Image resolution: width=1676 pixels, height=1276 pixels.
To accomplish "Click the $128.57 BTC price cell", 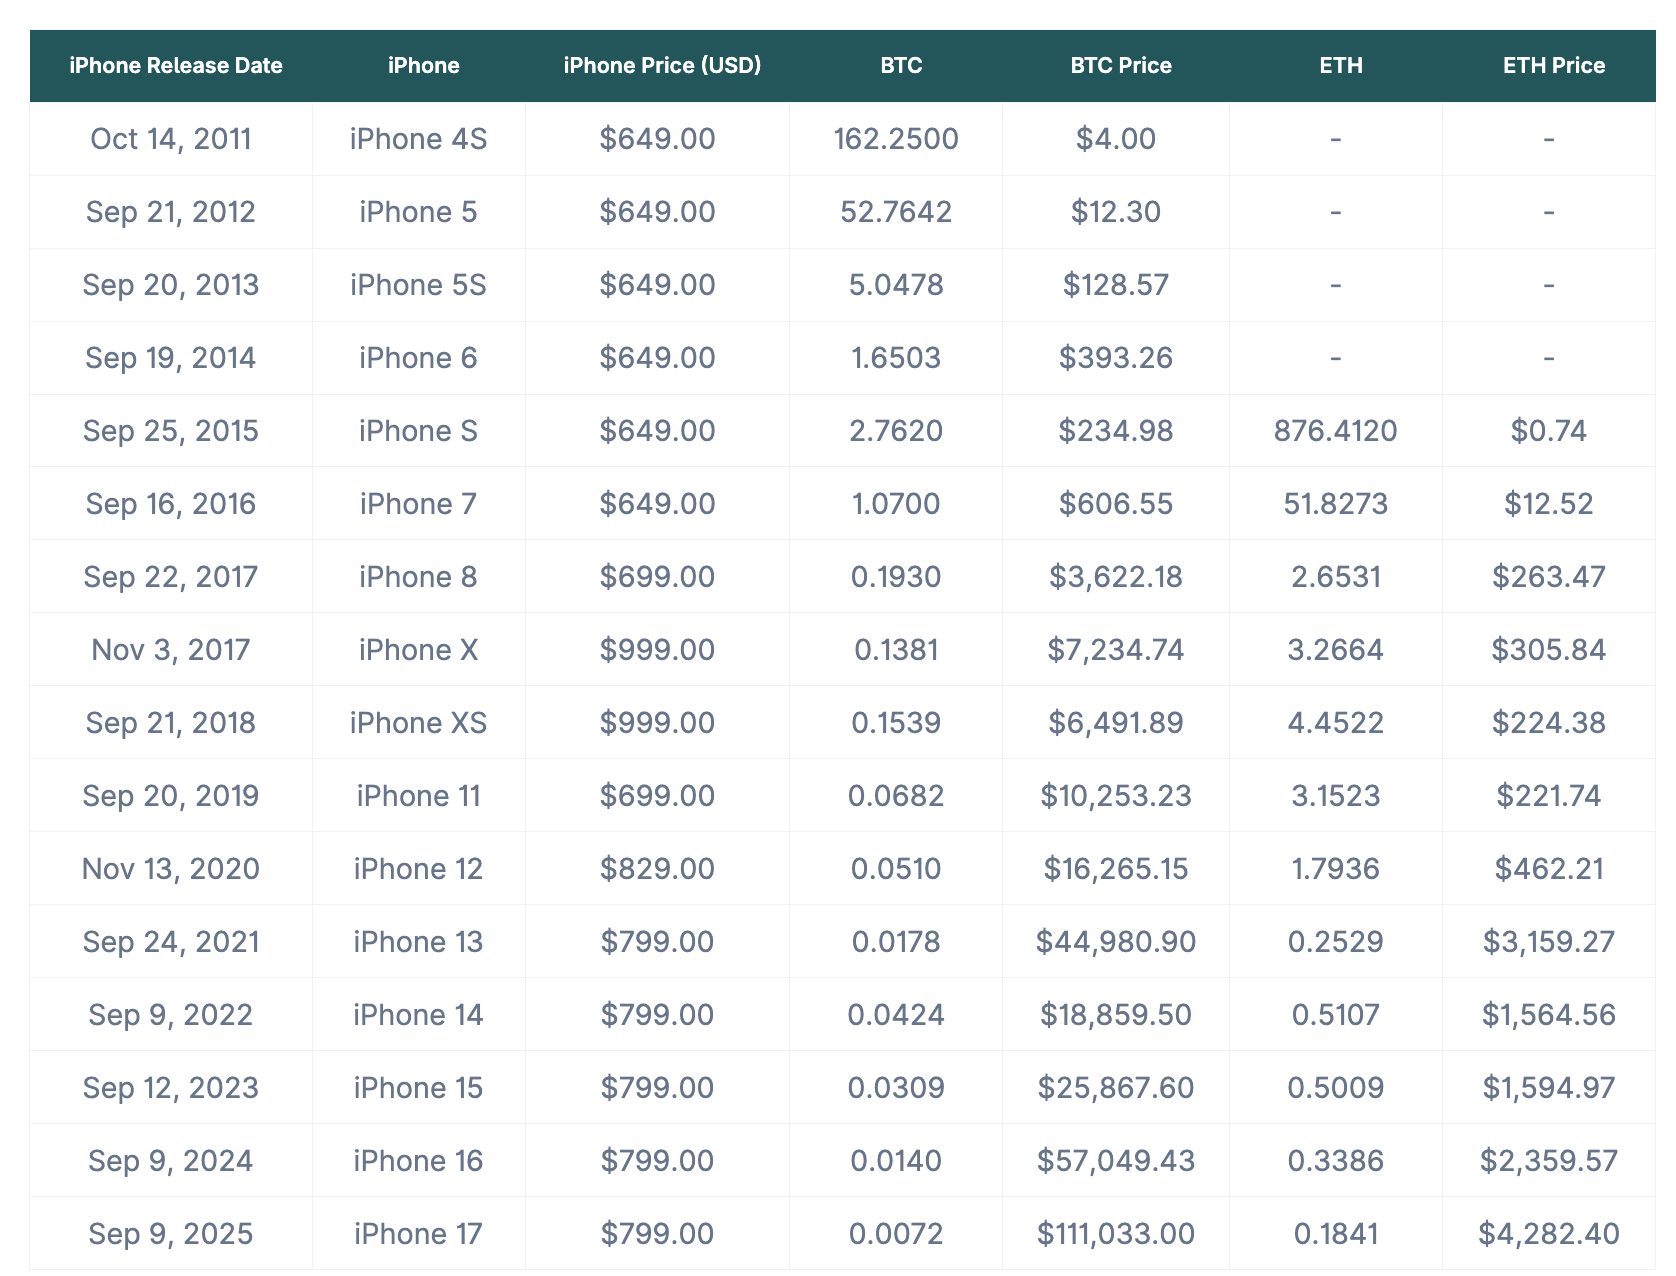I will coord(1116,285).
